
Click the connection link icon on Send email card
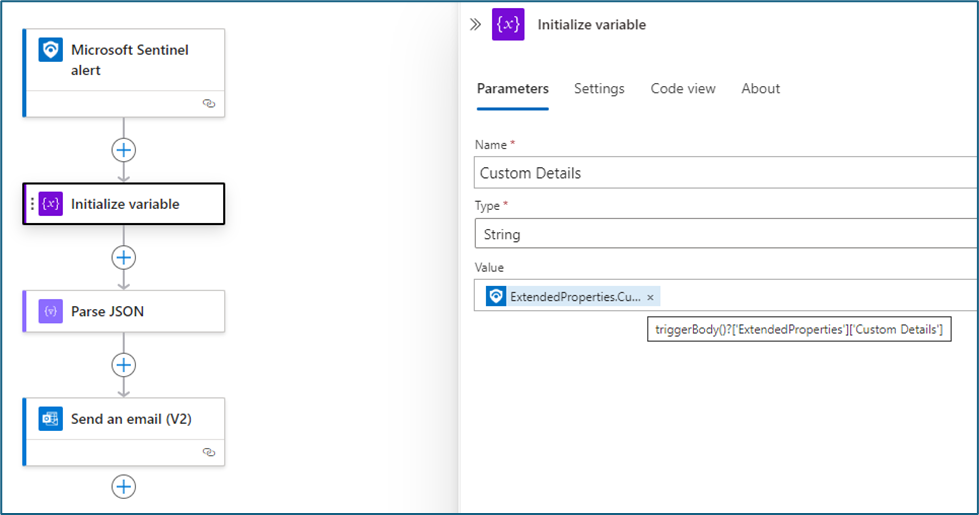pyautogui.click(x=208, y=452)
